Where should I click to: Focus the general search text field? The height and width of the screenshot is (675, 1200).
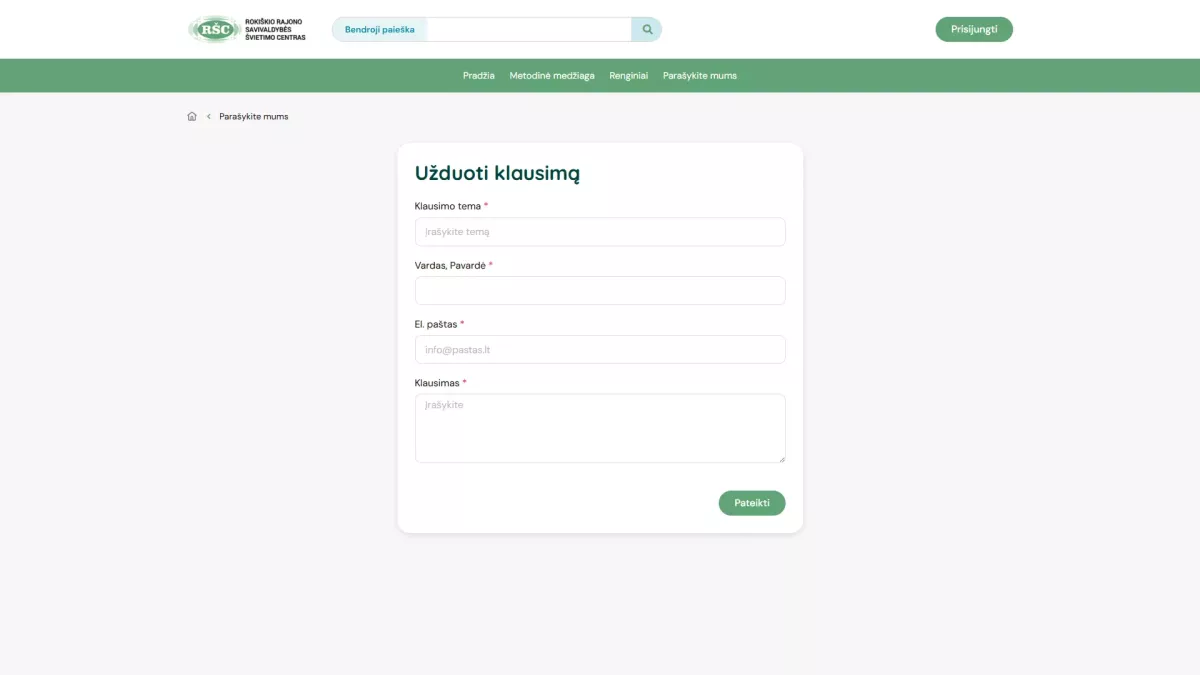[528, 30]
